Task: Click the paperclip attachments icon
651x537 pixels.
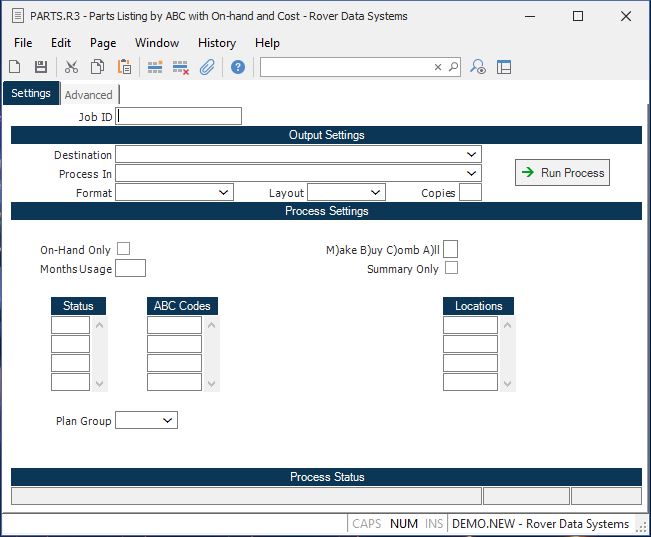Action: (x=207, y=67)
